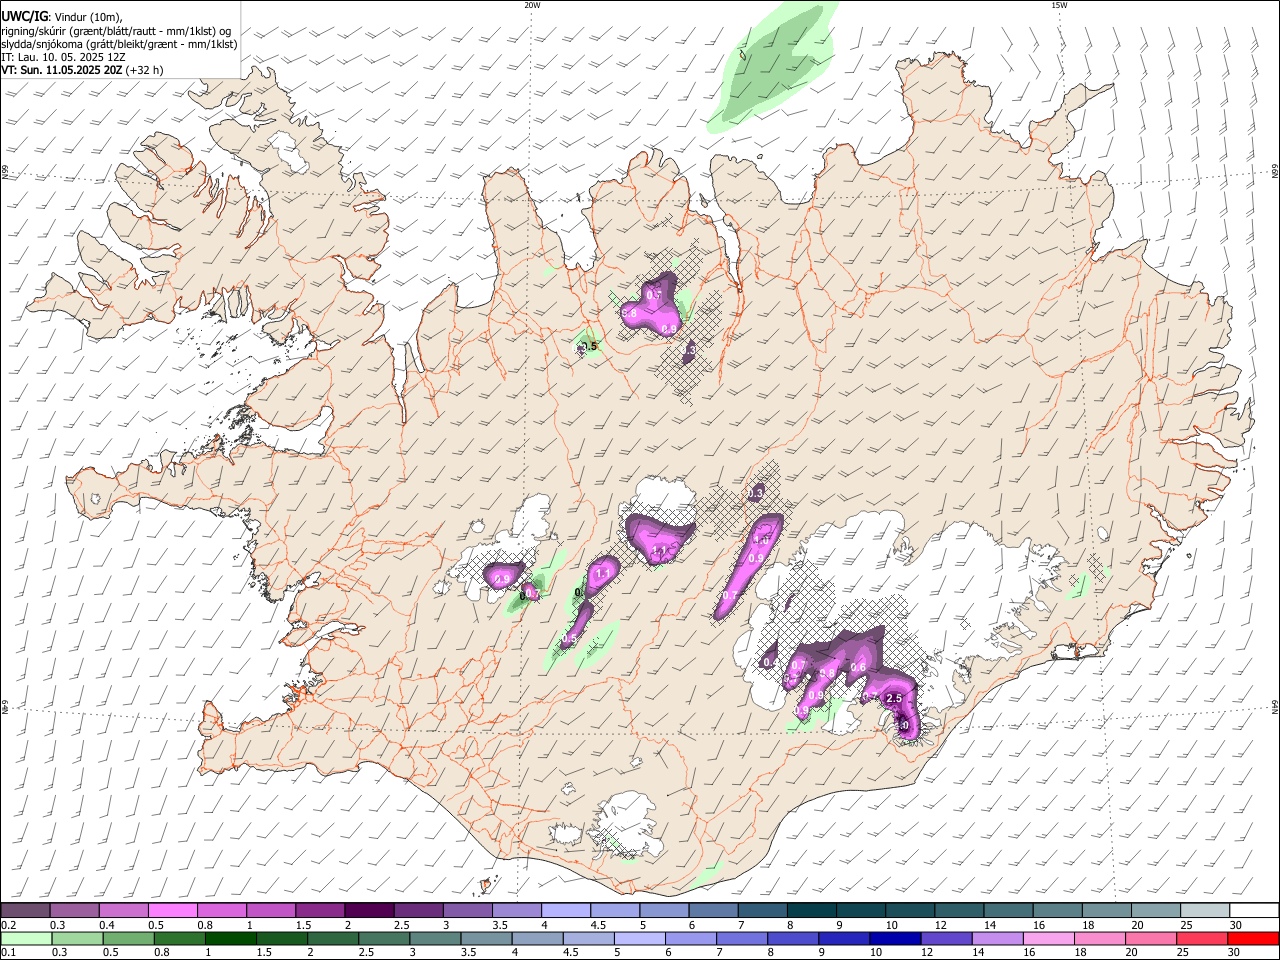Click the '15W' longitude label
The image size is (1280, 960).
pos(1059,5)
